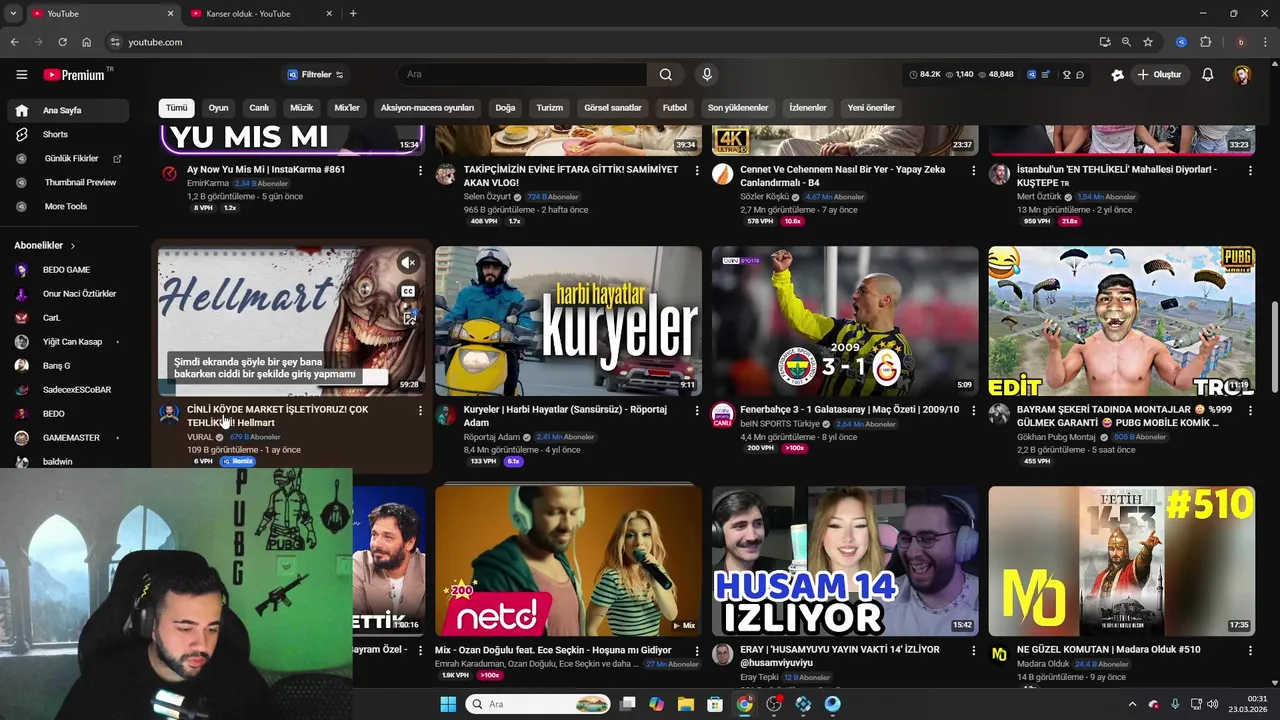Image resolution: width=1280 pixels, height=720 pixels.
Task: Open File Explorer from taskbar
Action: click(685, 704)
